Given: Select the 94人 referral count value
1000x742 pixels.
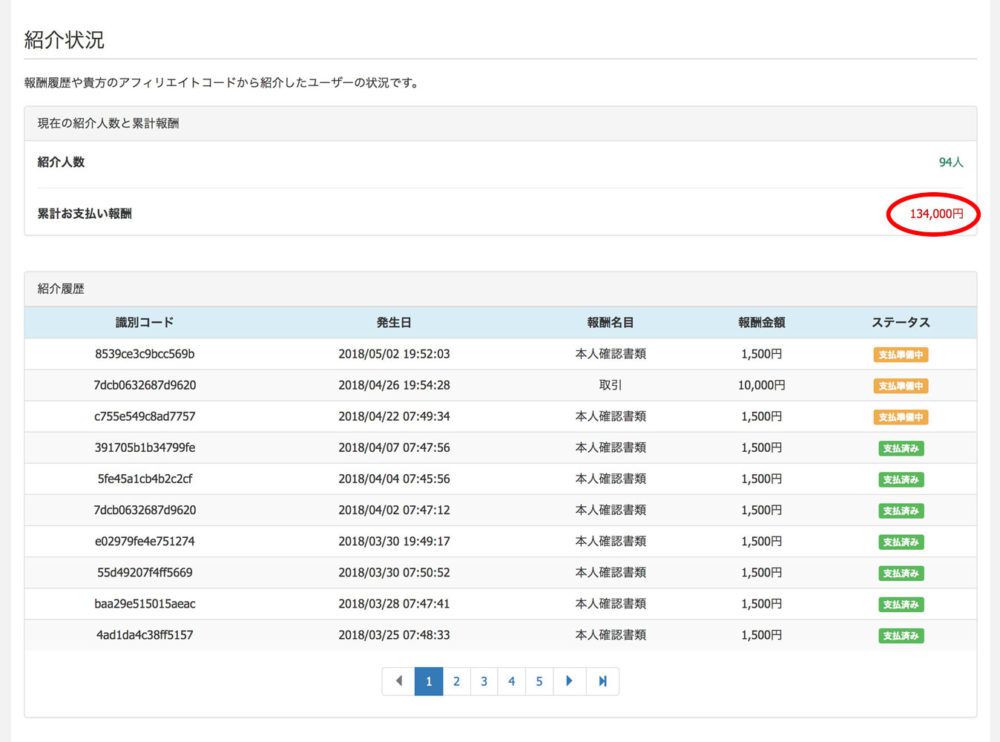Looking at the screenshot, I should 951,162.
